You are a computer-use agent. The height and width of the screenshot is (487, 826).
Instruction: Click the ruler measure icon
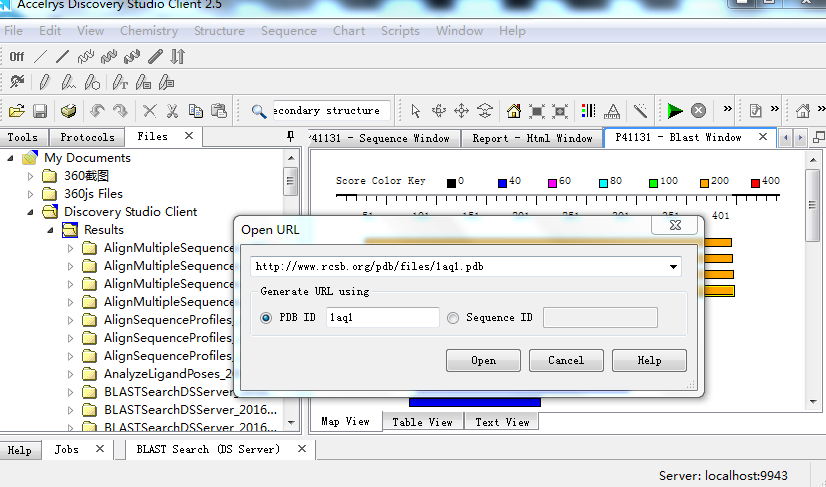click(612, 111)
